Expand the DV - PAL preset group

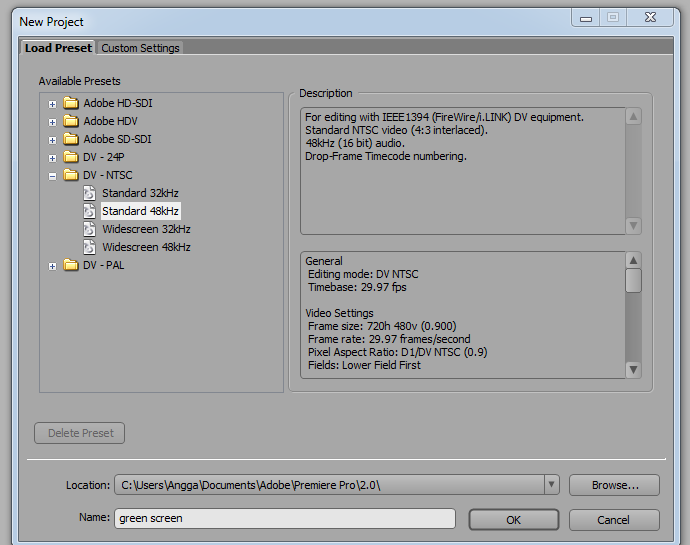pyautogui.click(x=52, y=266)
